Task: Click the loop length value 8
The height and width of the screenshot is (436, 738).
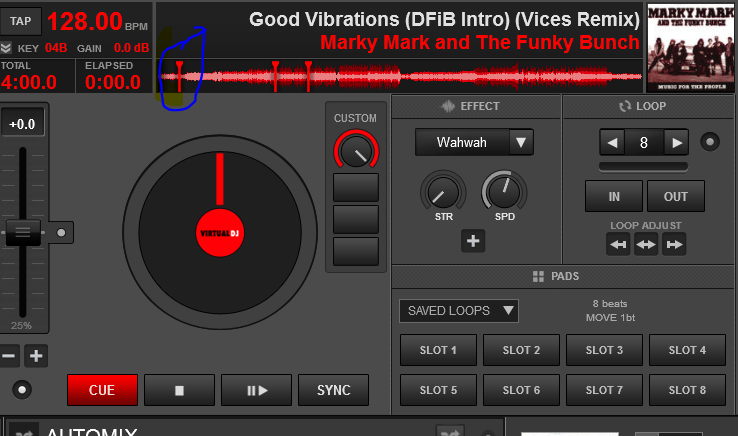Action: tap(644, 142)
